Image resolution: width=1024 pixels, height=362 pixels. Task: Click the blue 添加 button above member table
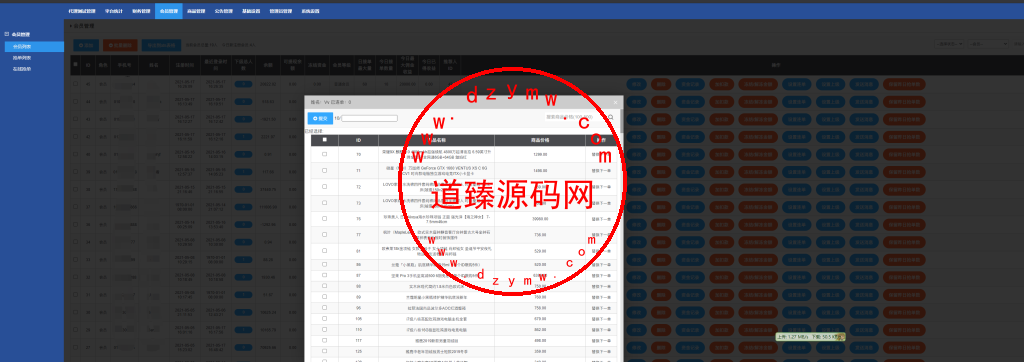click(87, 46)
